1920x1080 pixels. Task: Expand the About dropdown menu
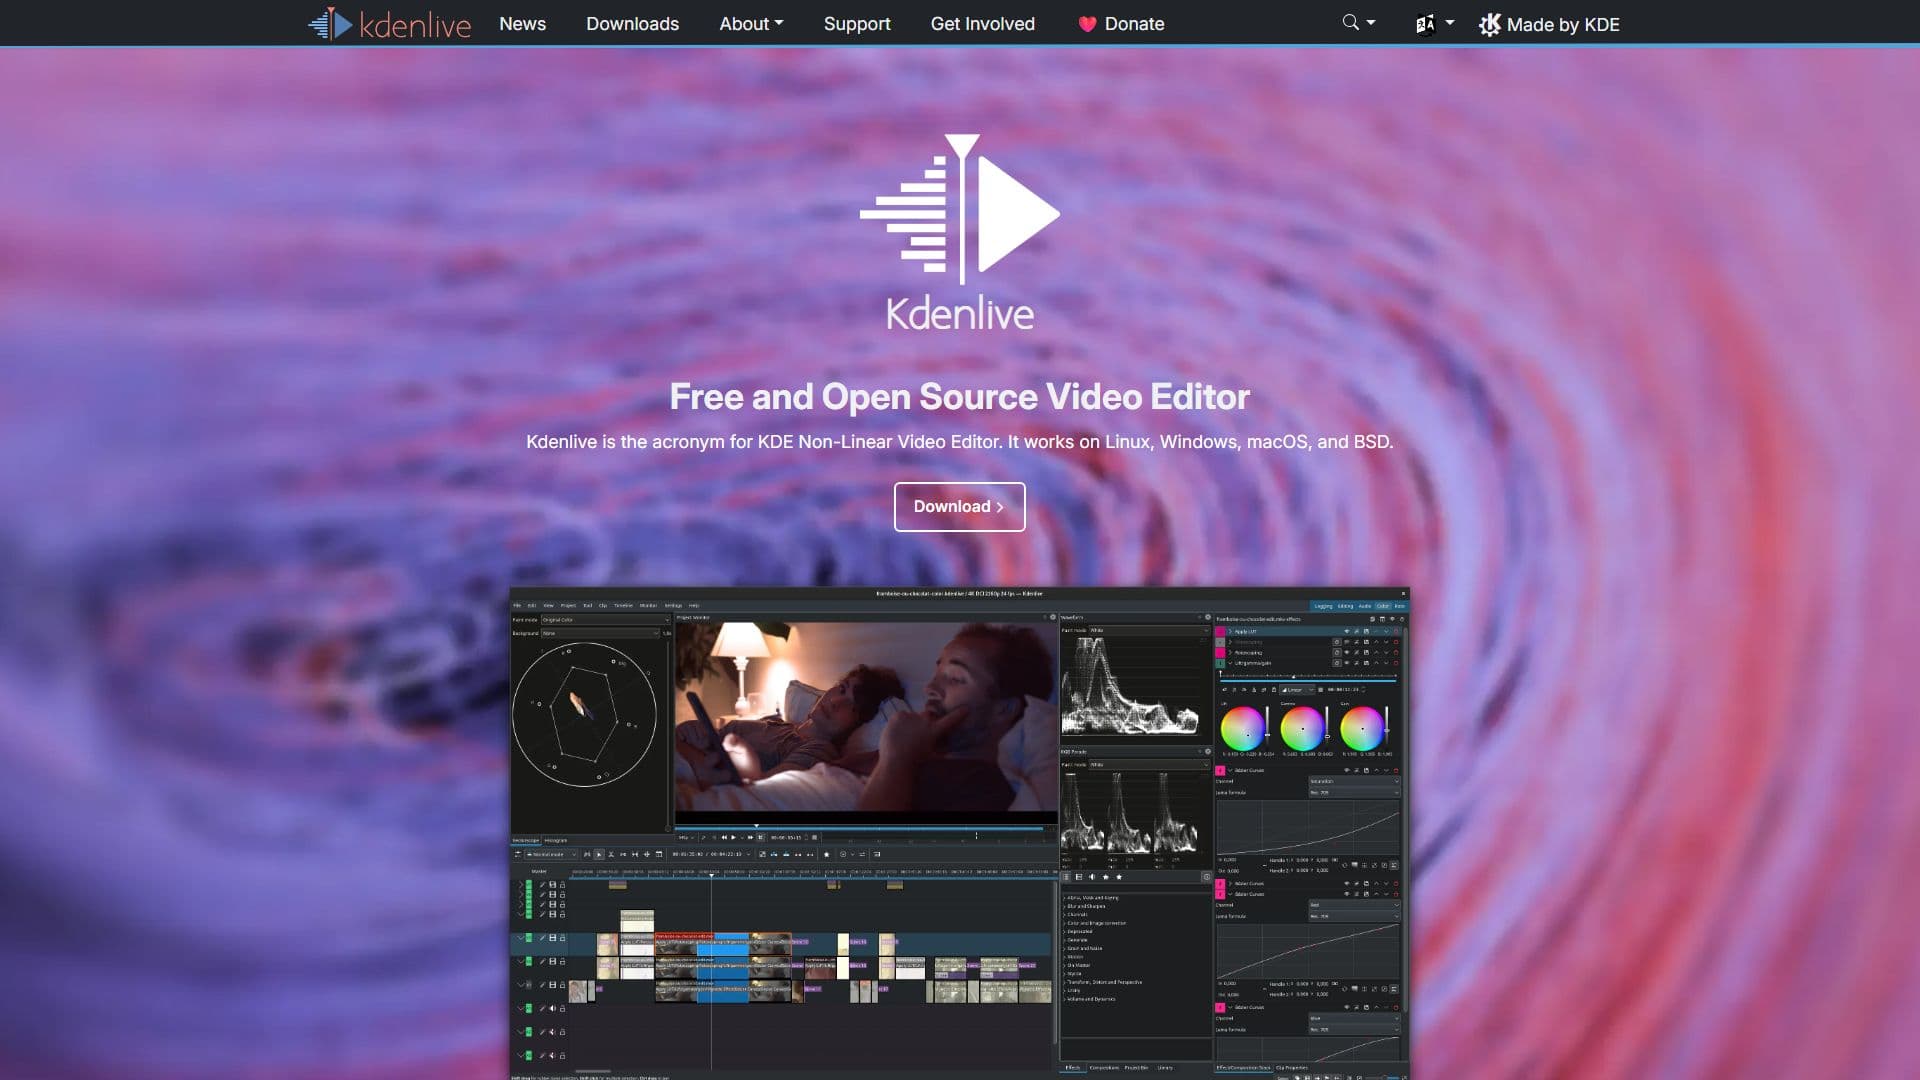[x=751, y=24]
